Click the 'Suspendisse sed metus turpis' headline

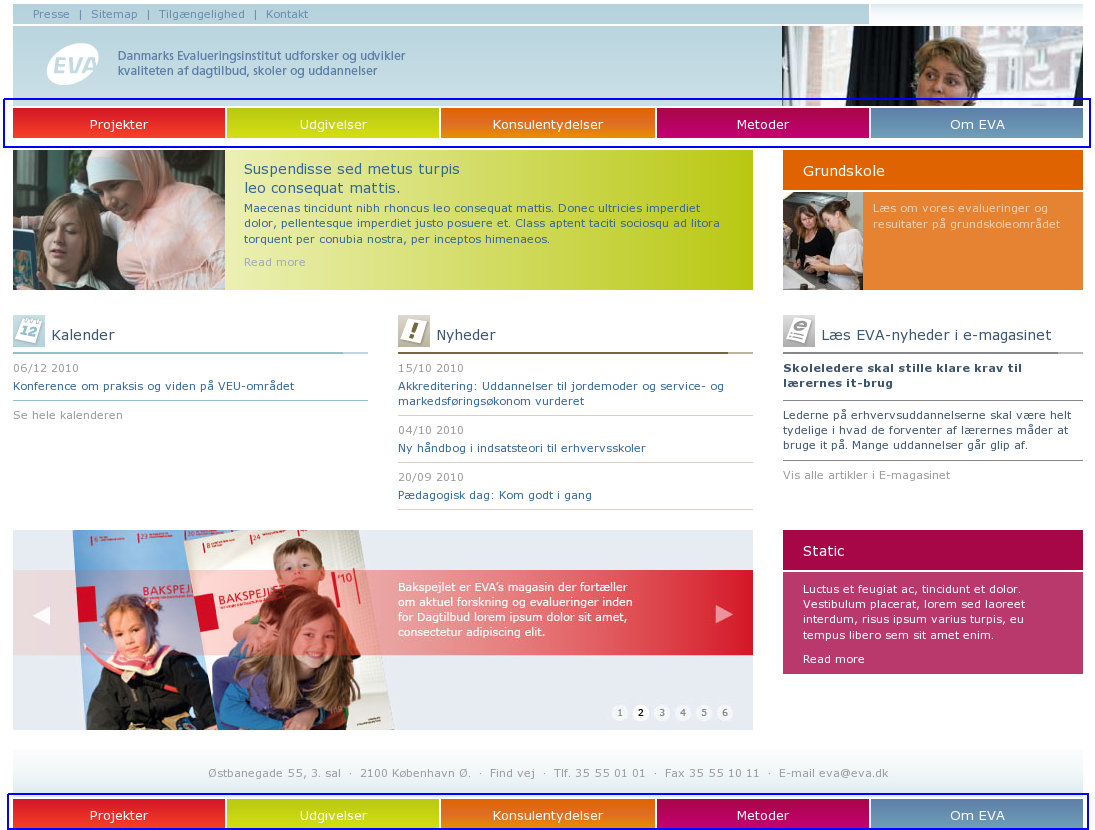click(x=351, y=178)
